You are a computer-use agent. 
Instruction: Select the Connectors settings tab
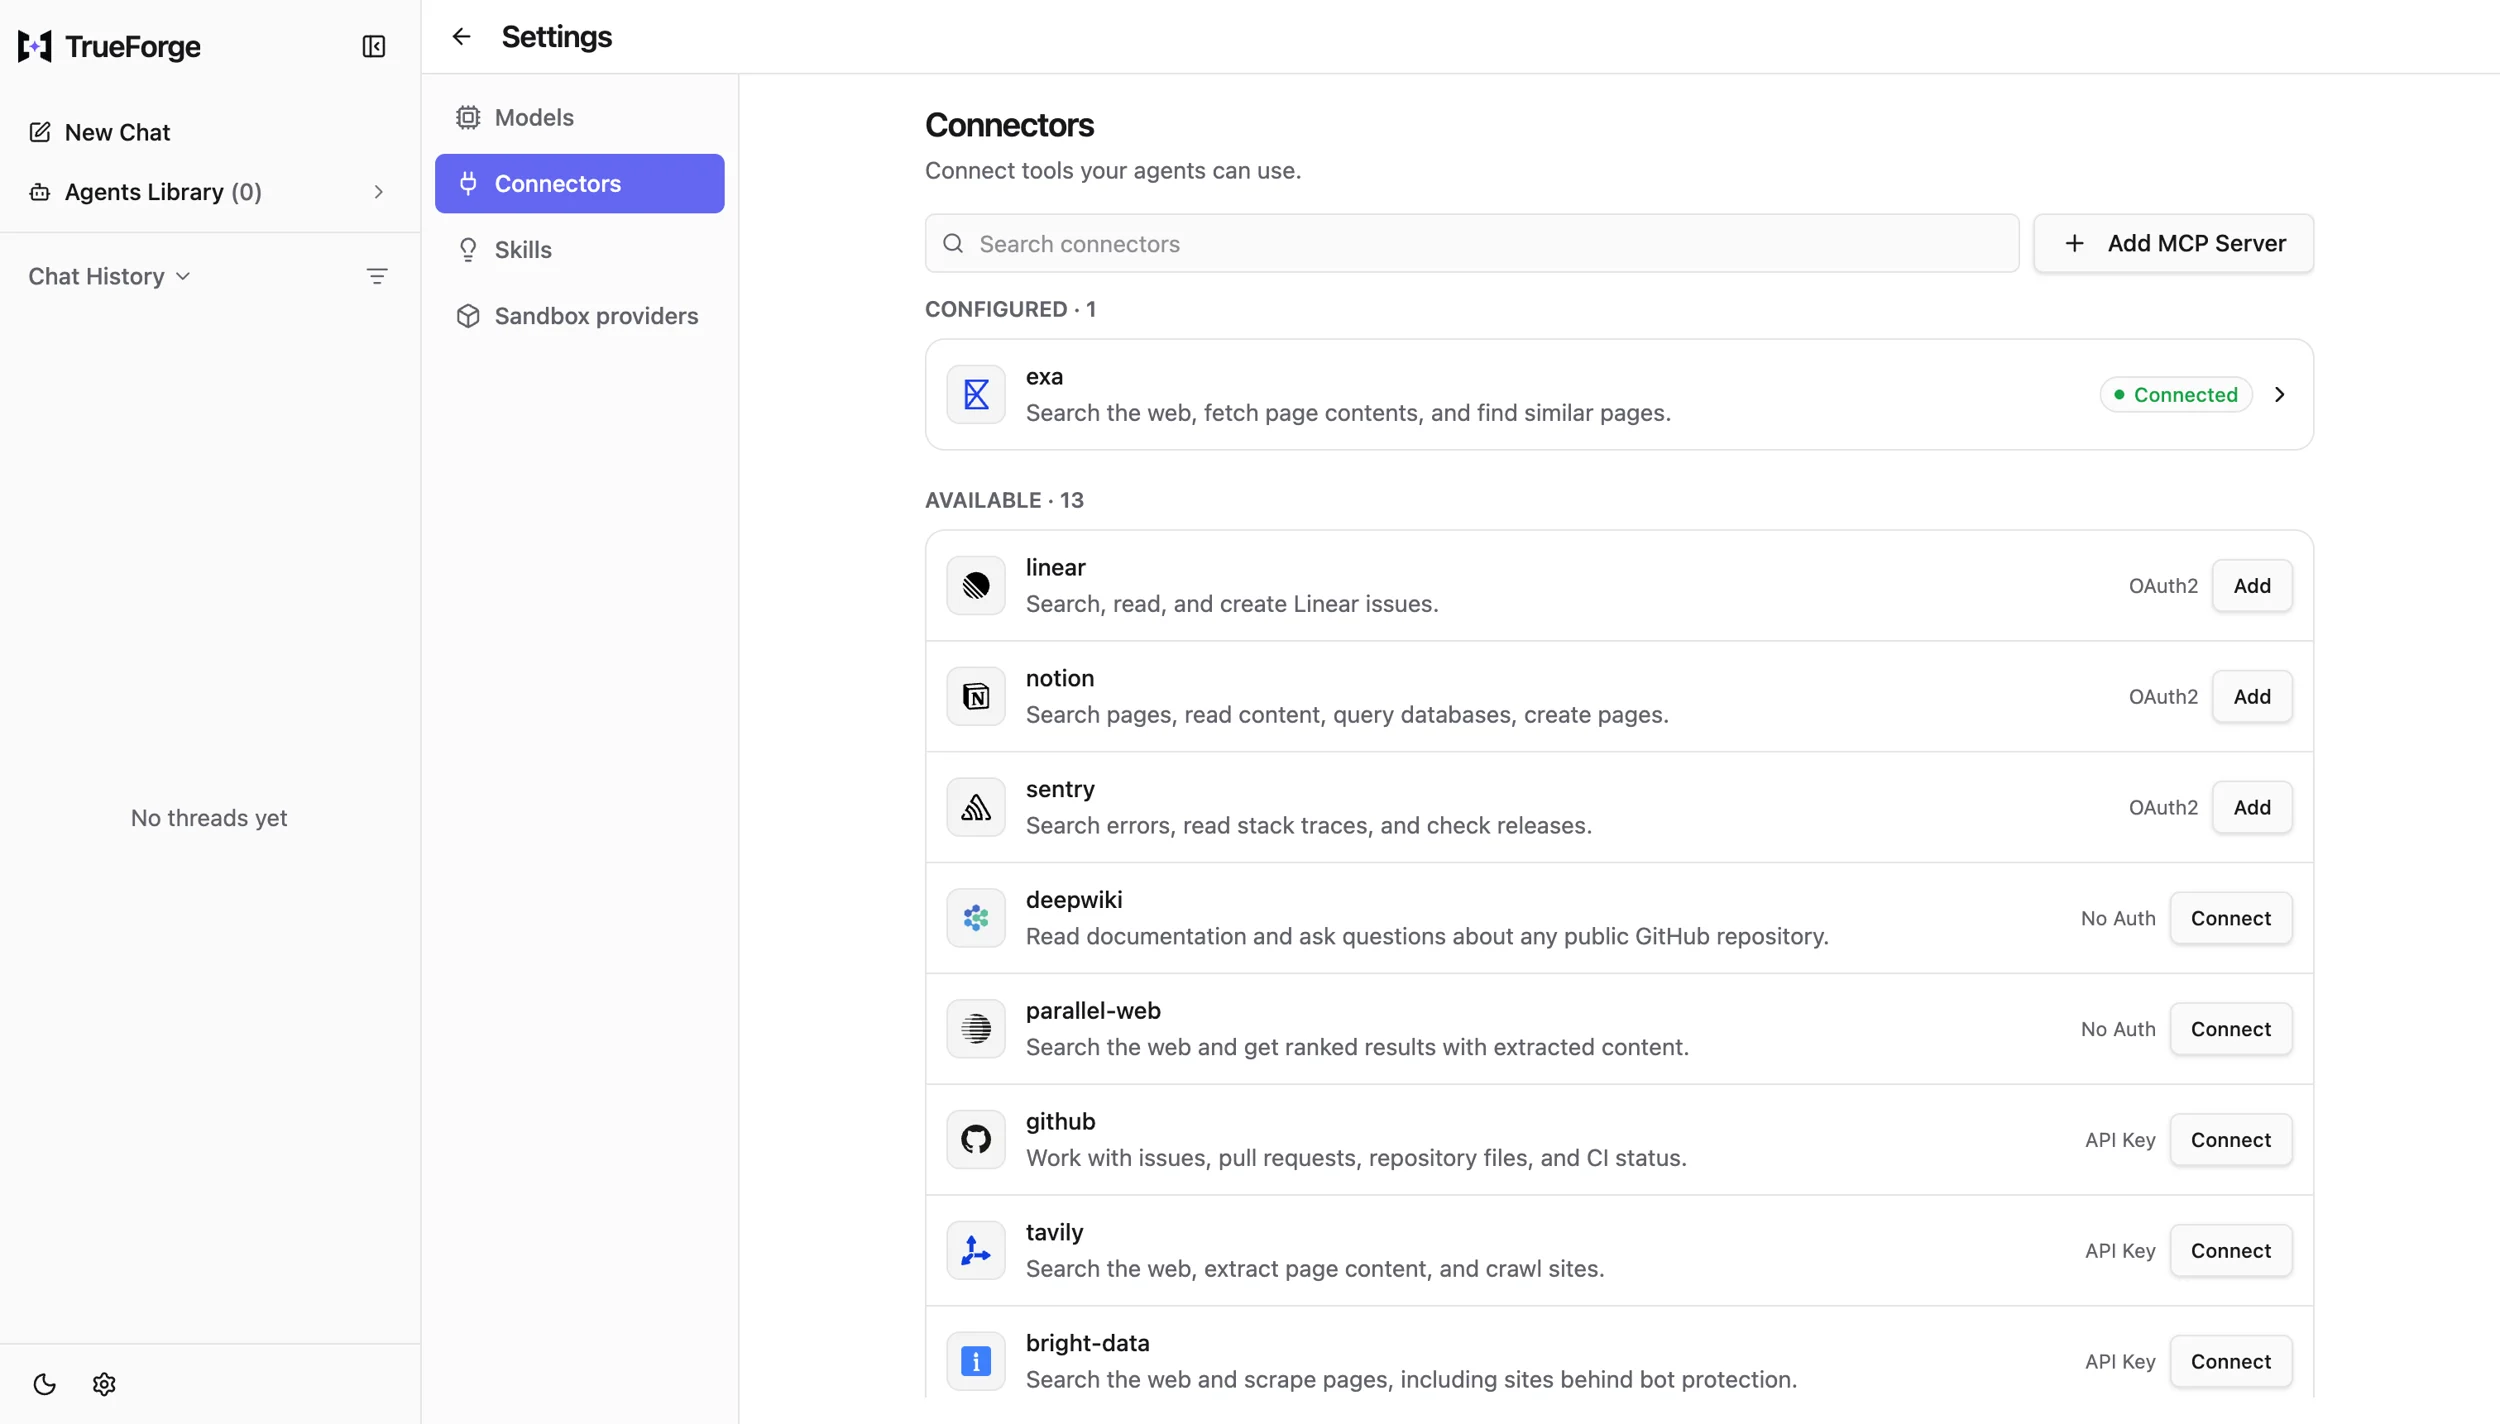(580, 183)
